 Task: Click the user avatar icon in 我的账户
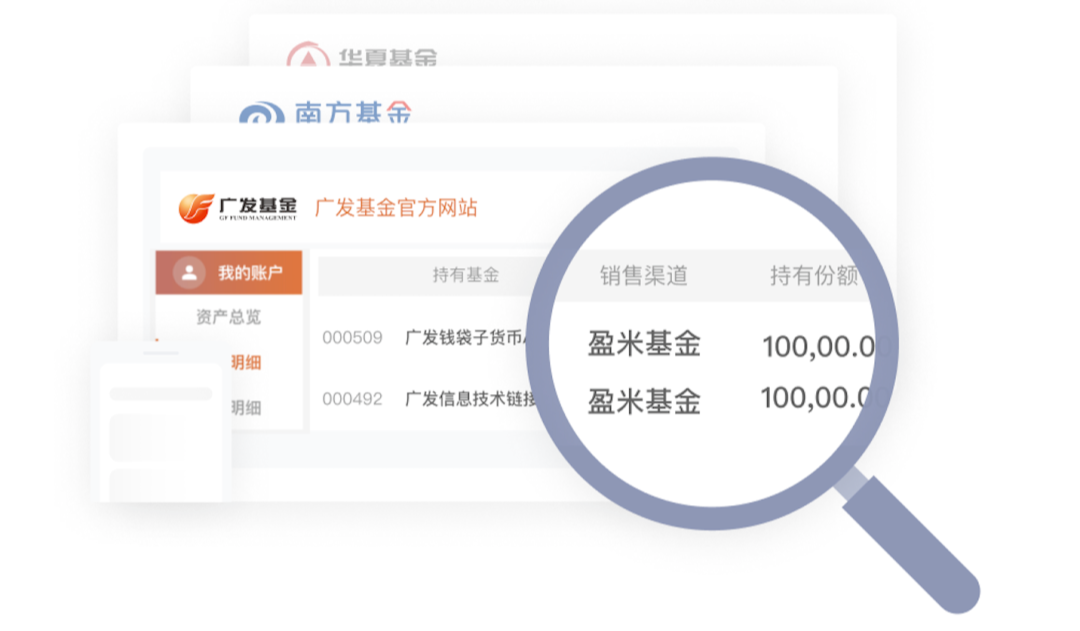pos(189,273)
